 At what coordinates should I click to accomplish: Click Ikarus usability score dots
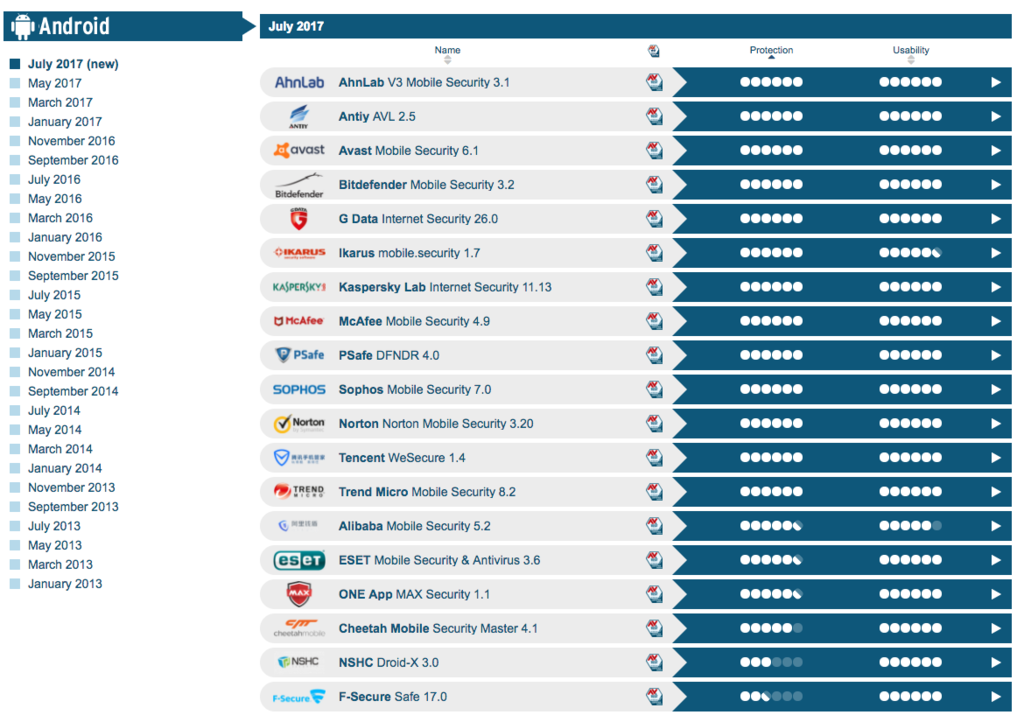(x=910, y=253)
